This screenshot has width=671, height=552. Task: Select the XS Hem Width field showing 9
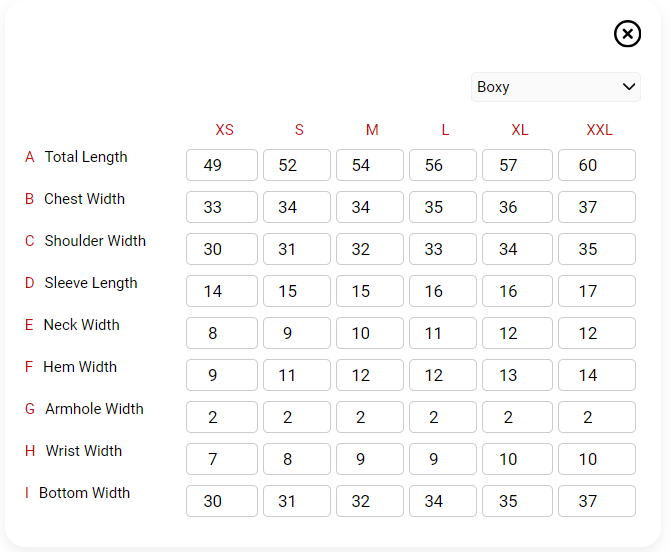(x=222, y=375)
